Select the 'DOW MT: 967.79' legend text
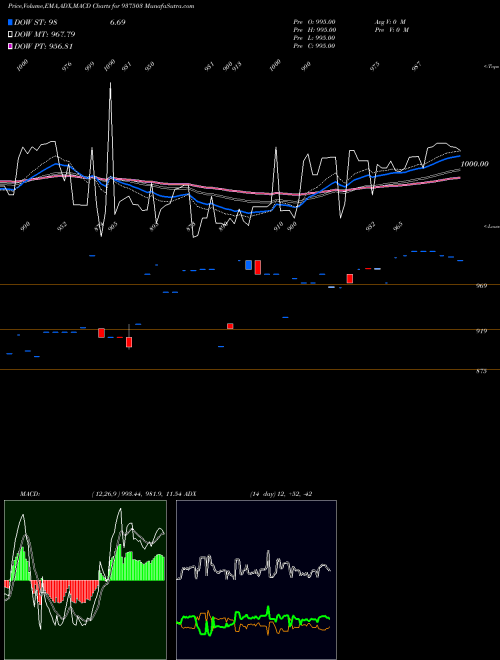Image resolution: width=500 pixels, height=660 pixels. 45,34
